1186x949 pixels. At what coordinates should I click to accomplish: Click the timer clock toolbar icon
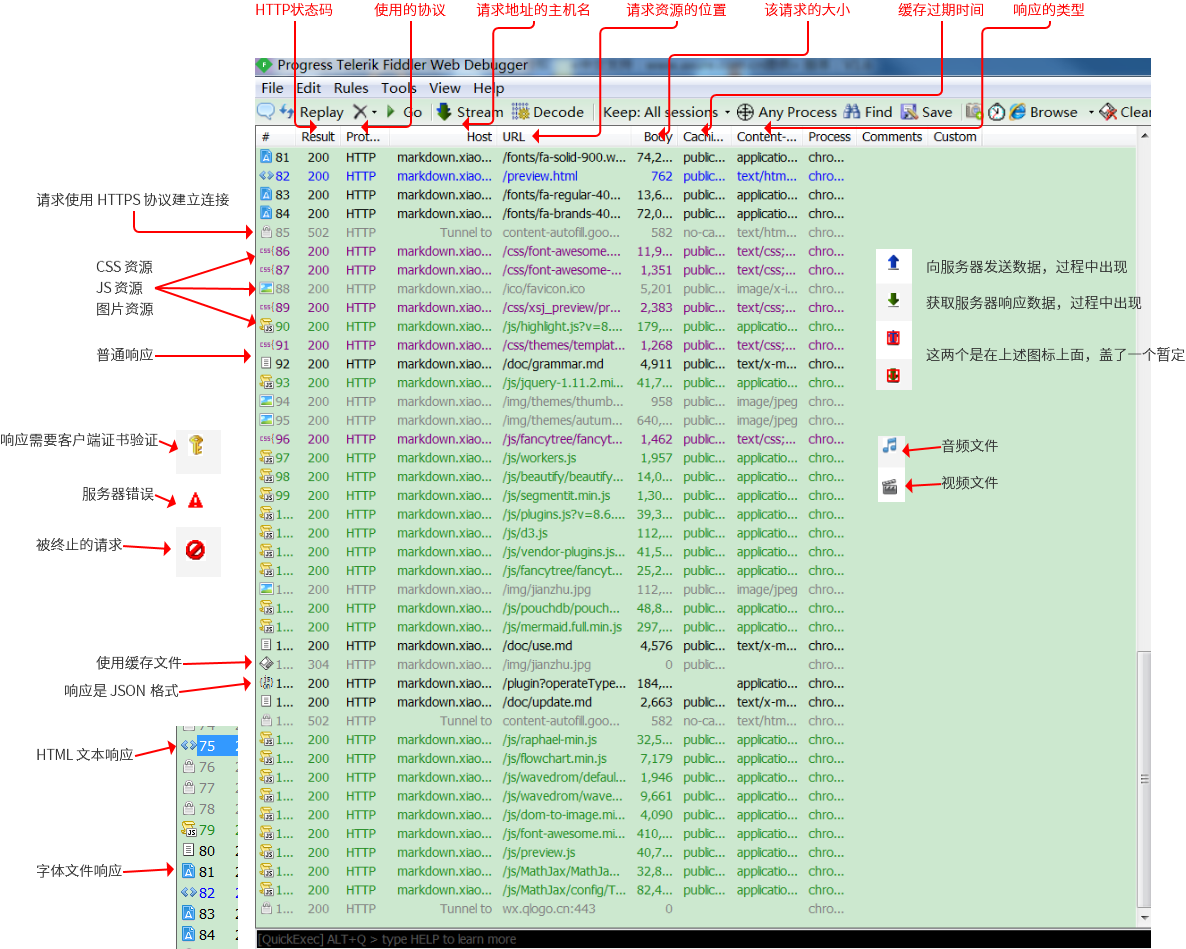pyautogui.click(x=996, y=112)
